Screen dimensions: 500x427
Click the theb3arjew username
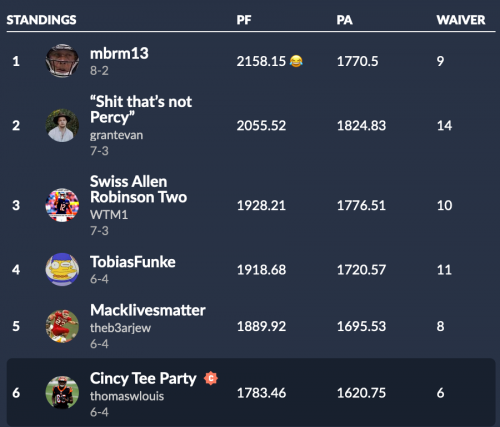point(120,328)
